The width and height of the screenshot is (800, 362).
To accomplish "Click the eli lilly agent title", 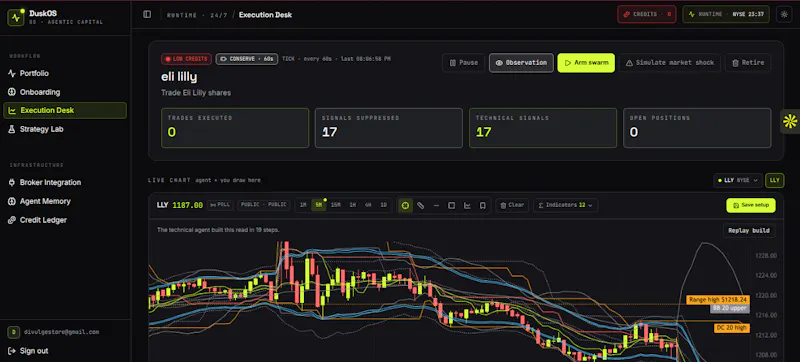I will point(179,77).
